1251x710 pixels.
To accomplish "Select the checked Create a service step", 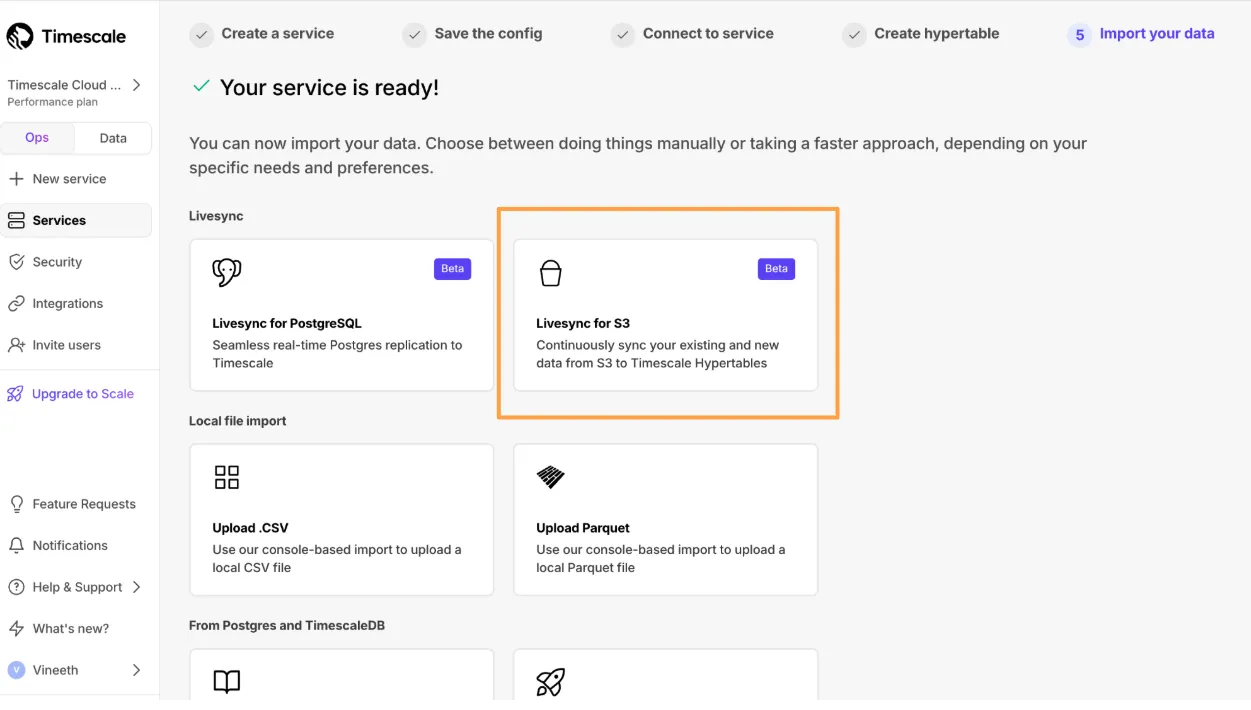I will (x=262, y=34).
